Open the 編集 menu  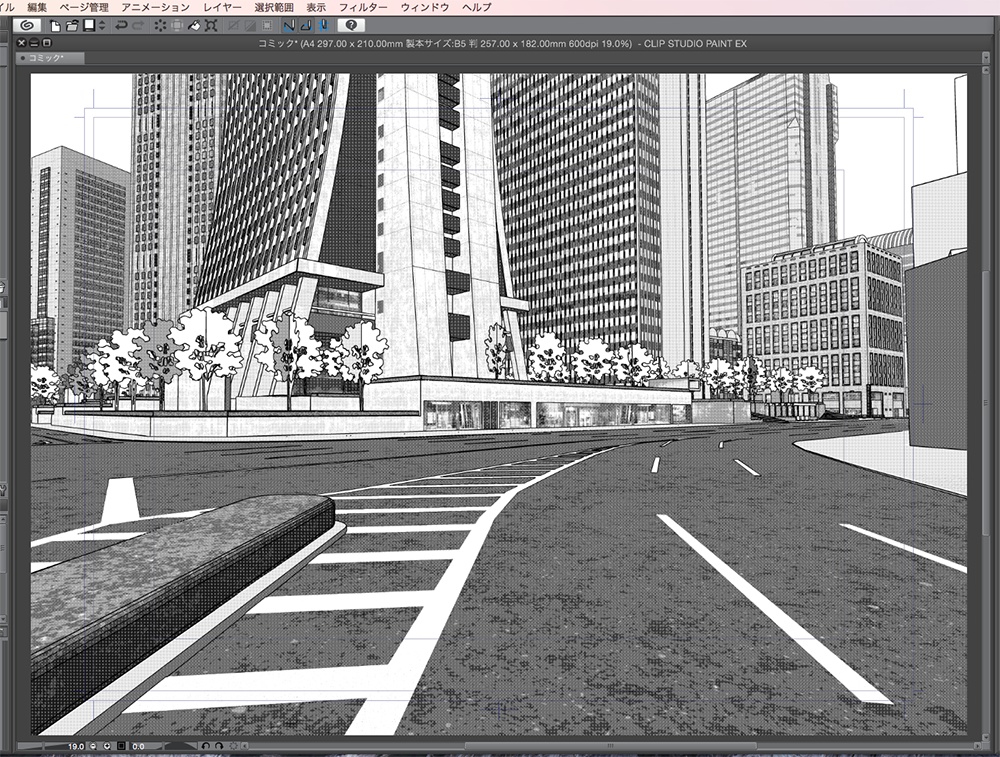pos(37,7)
